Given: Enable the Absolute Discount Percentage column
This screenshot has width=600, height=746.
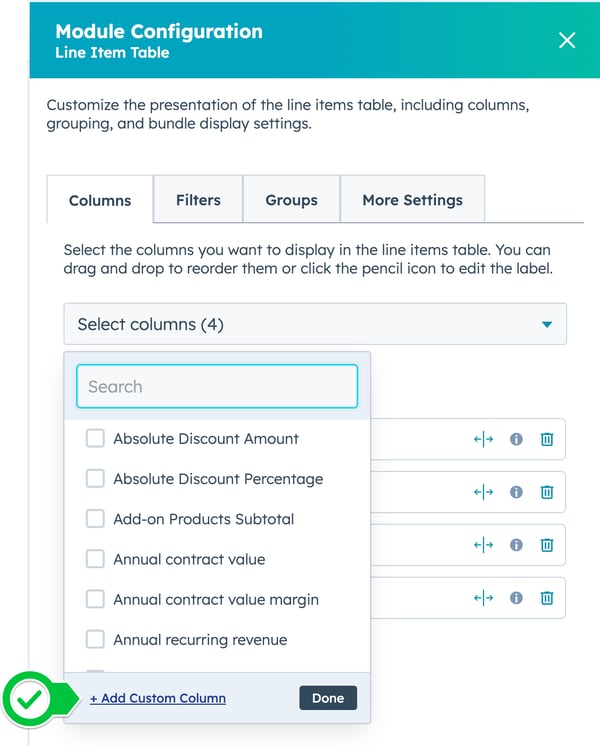Looking at the screenshot, I should [95, 479].
